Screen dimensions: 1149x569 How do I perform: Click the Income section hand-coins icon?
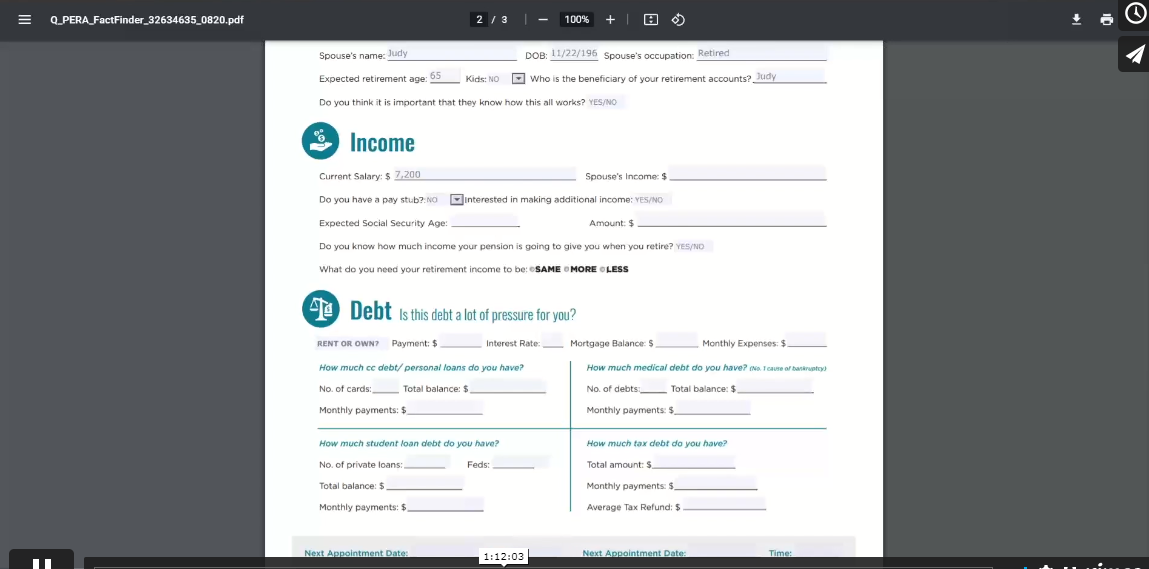point(320,141)
